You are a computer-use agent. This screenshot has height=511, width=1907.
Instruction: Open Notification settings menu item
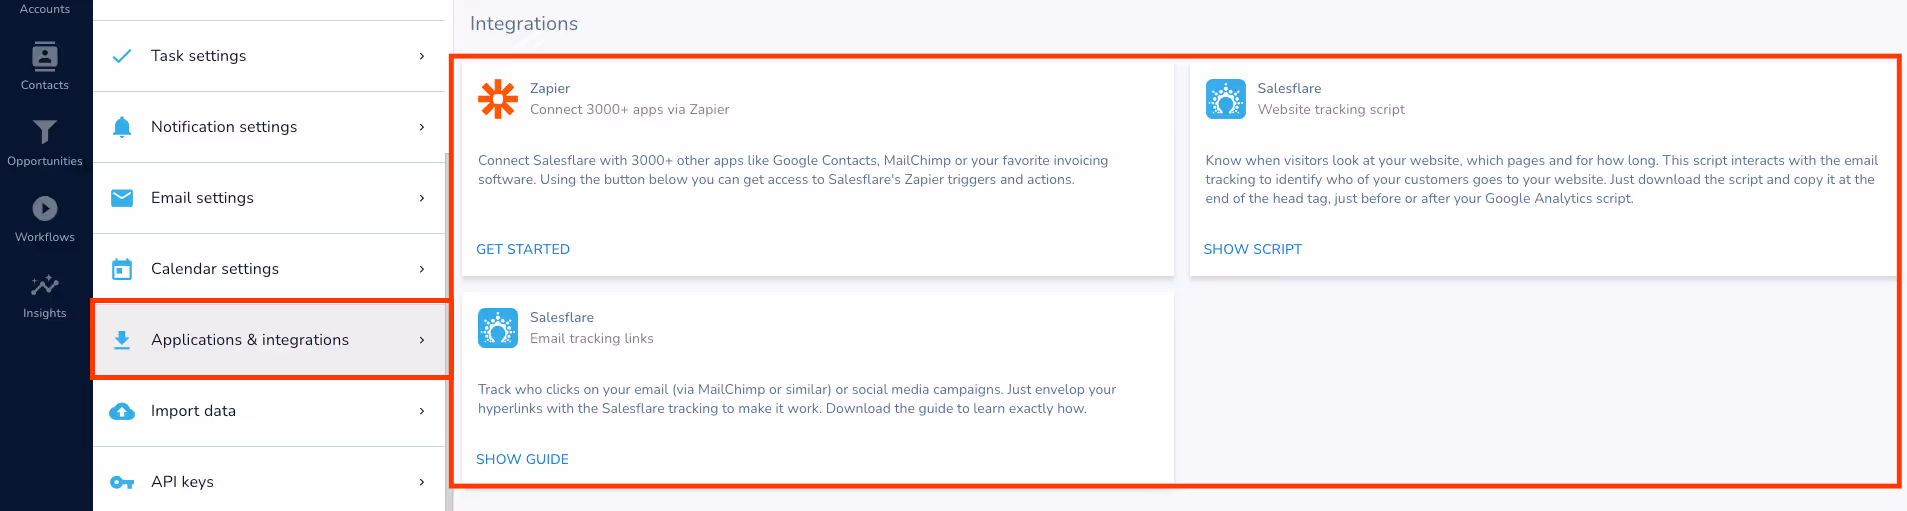point(269,127)
